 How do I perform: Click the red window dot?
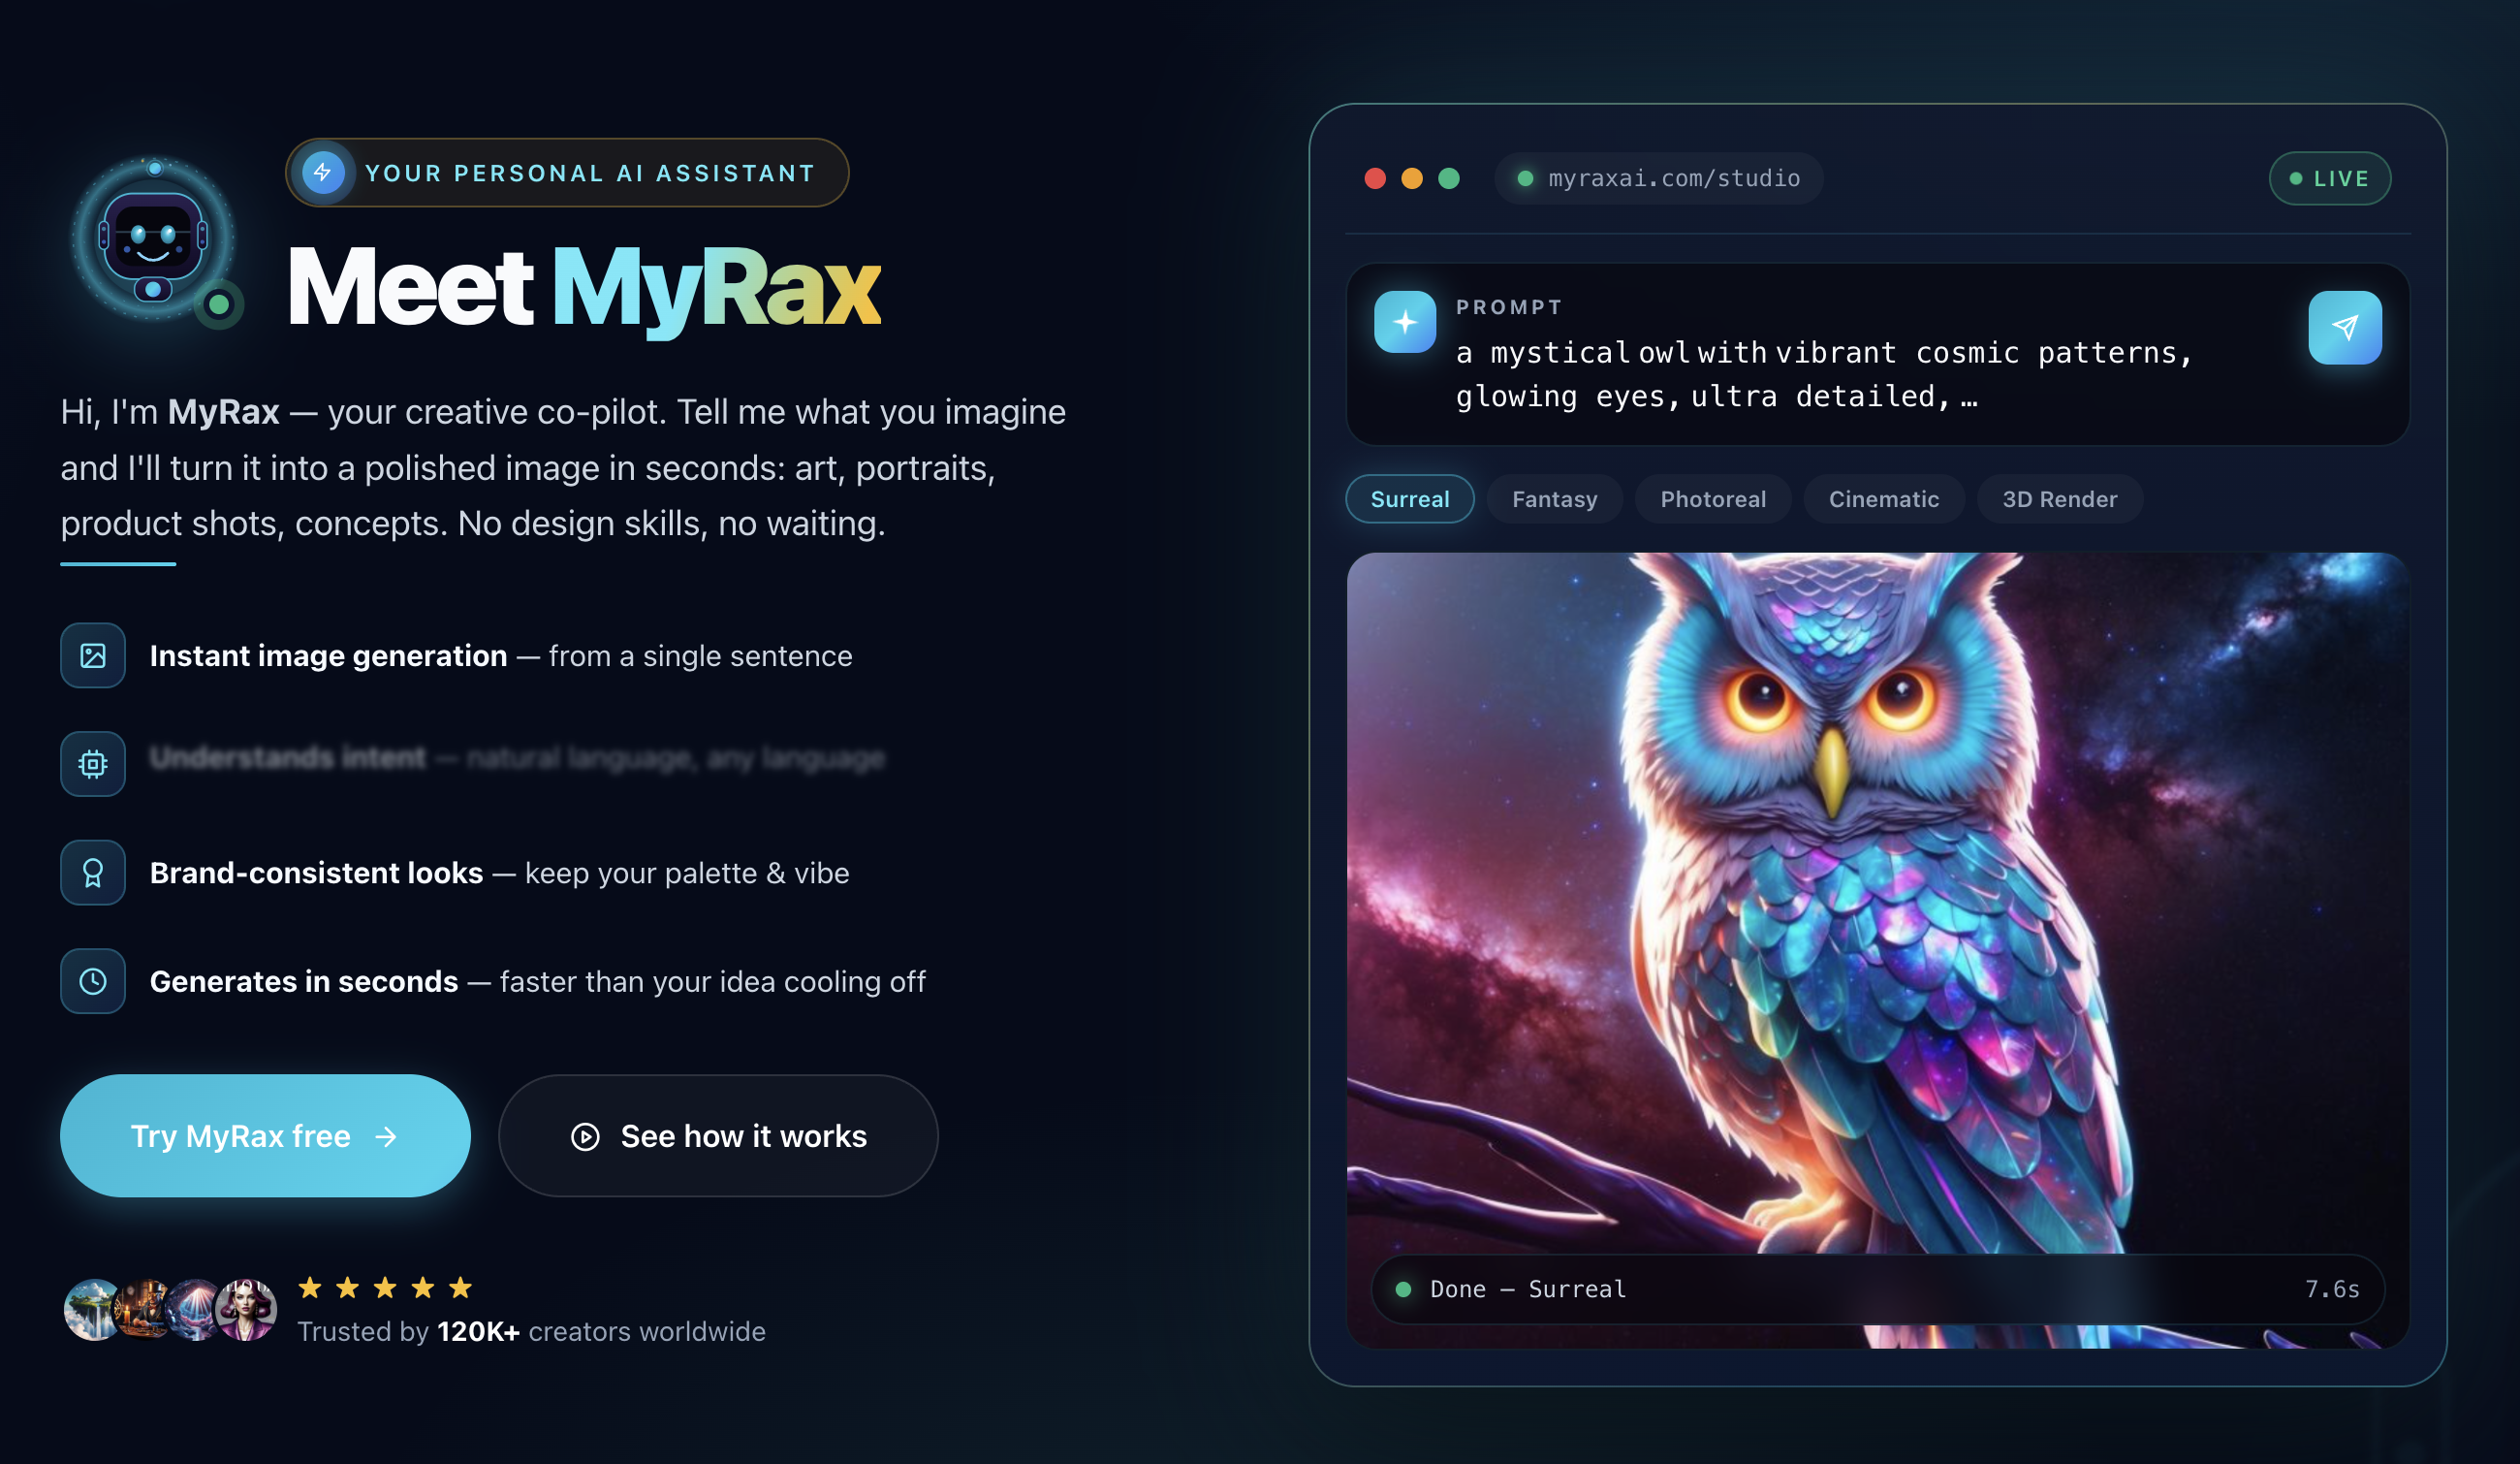click(x=1375, y=178)
